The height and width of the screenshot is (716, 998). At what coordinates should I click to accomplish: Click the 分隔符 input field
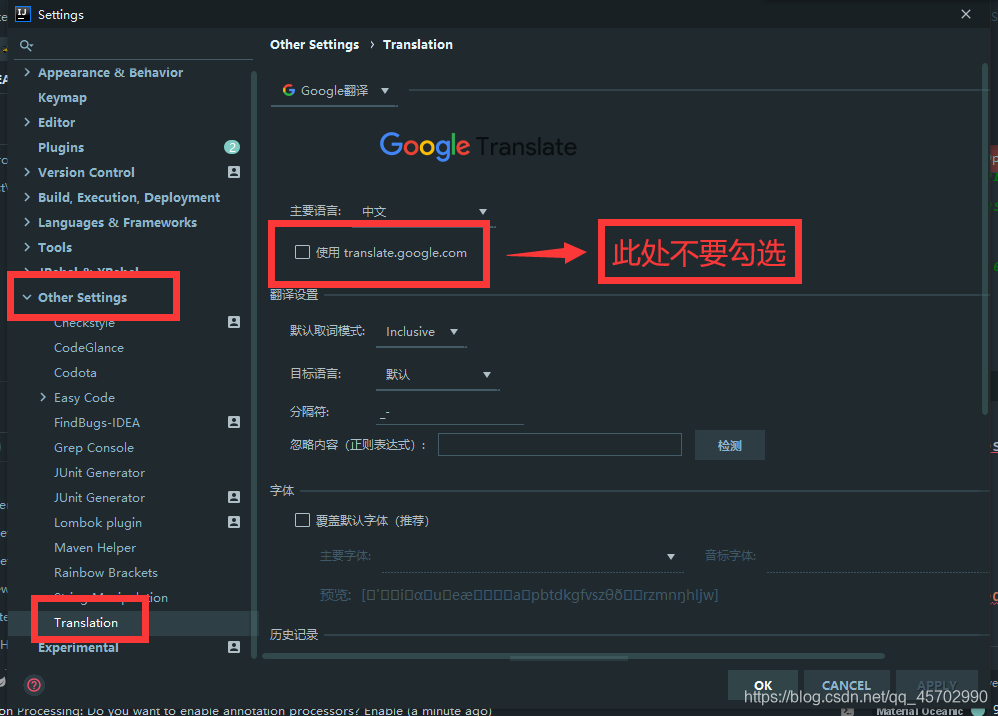[x=450, y=412]
